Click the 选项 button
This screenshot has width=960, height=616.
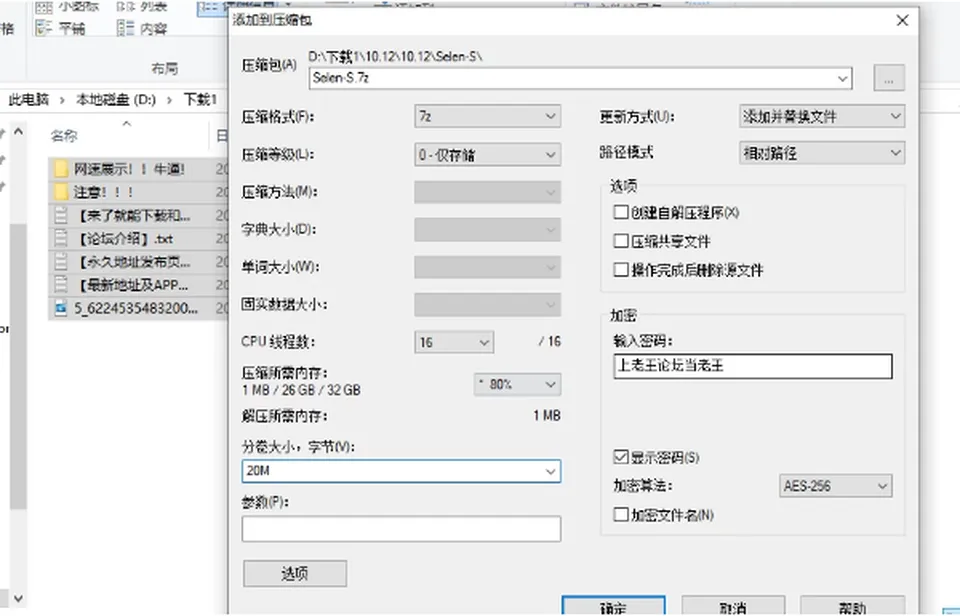(294, 574)
